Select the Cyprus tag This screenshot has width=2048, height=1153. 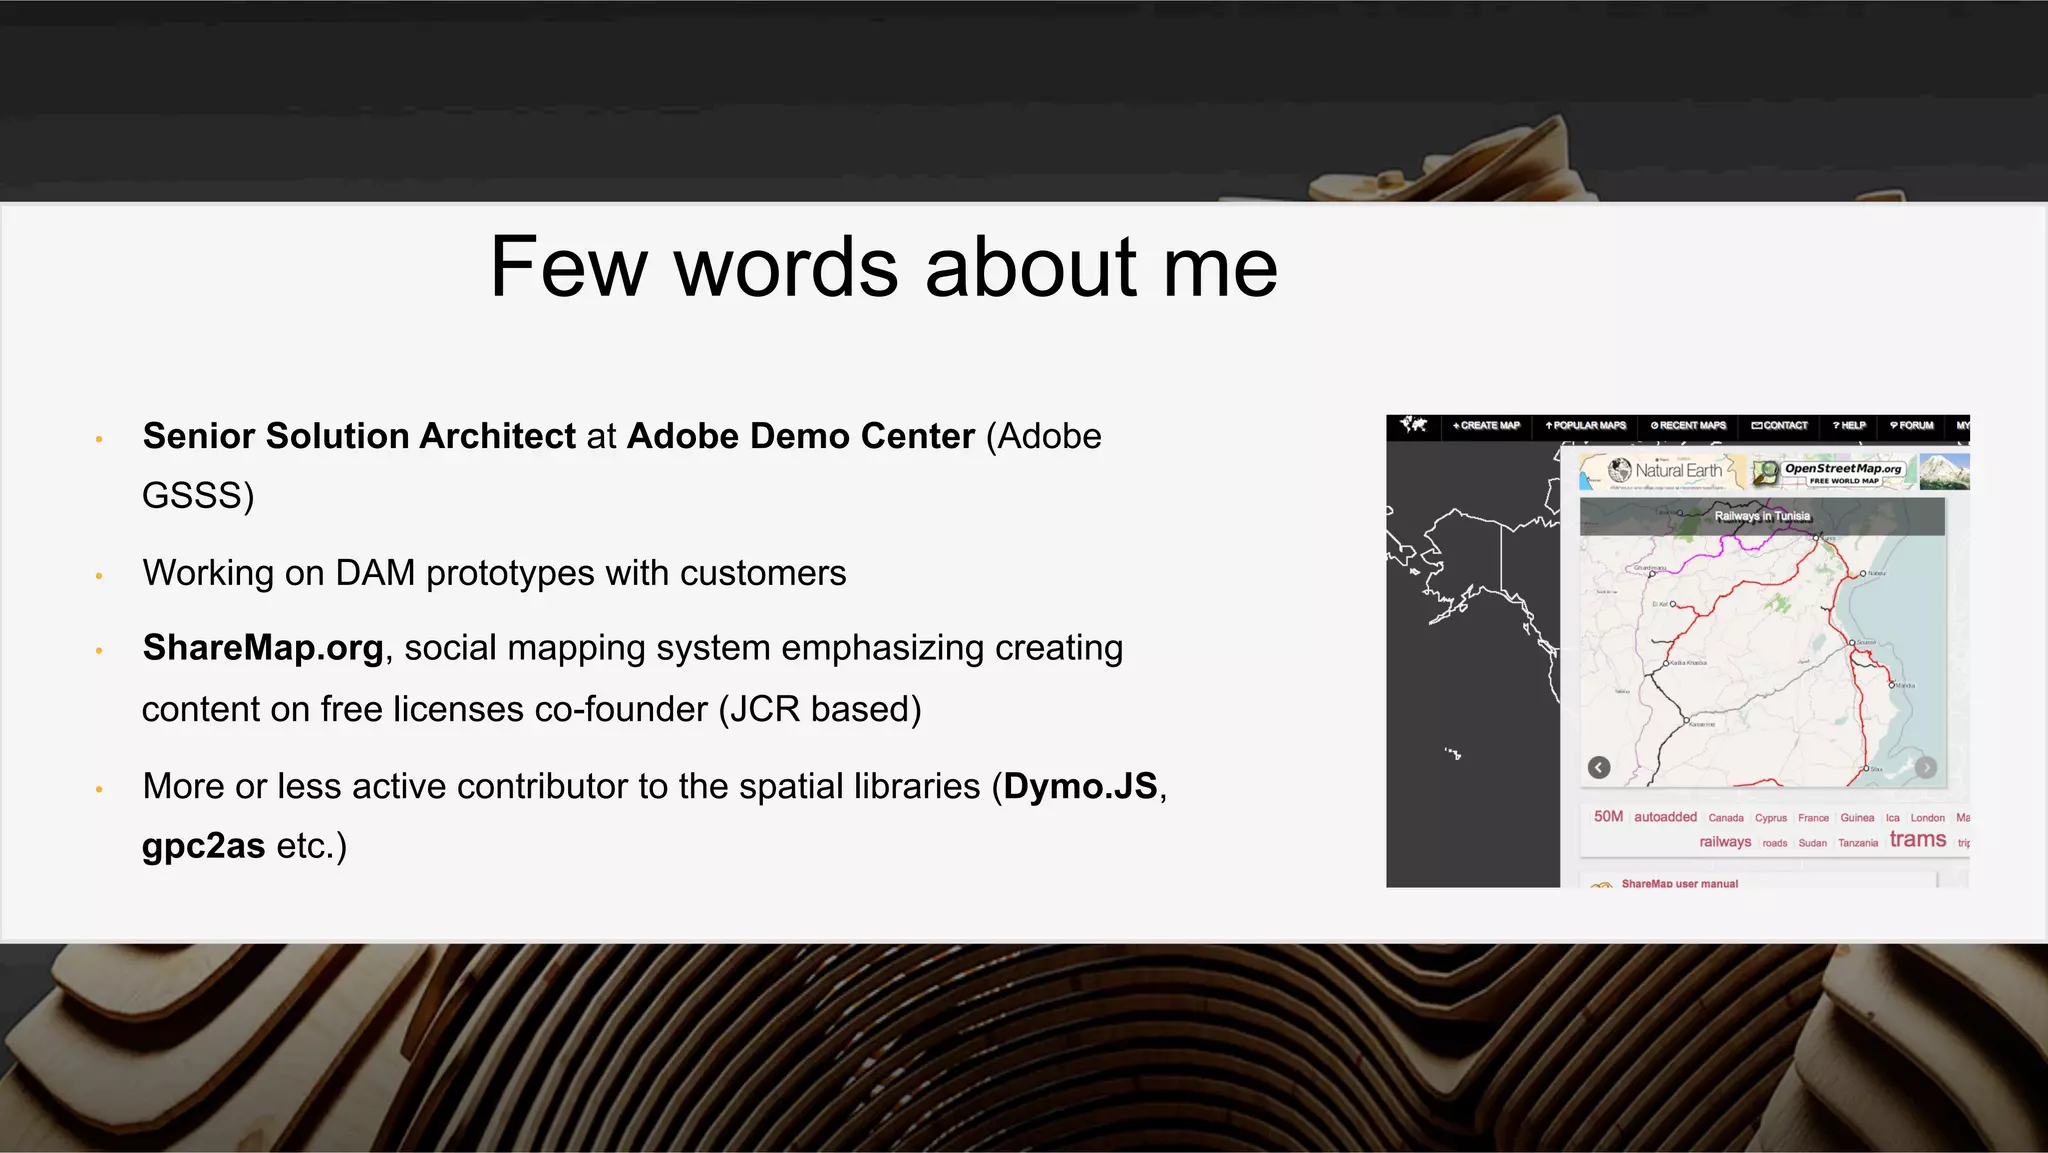[x=1771, y=818]
